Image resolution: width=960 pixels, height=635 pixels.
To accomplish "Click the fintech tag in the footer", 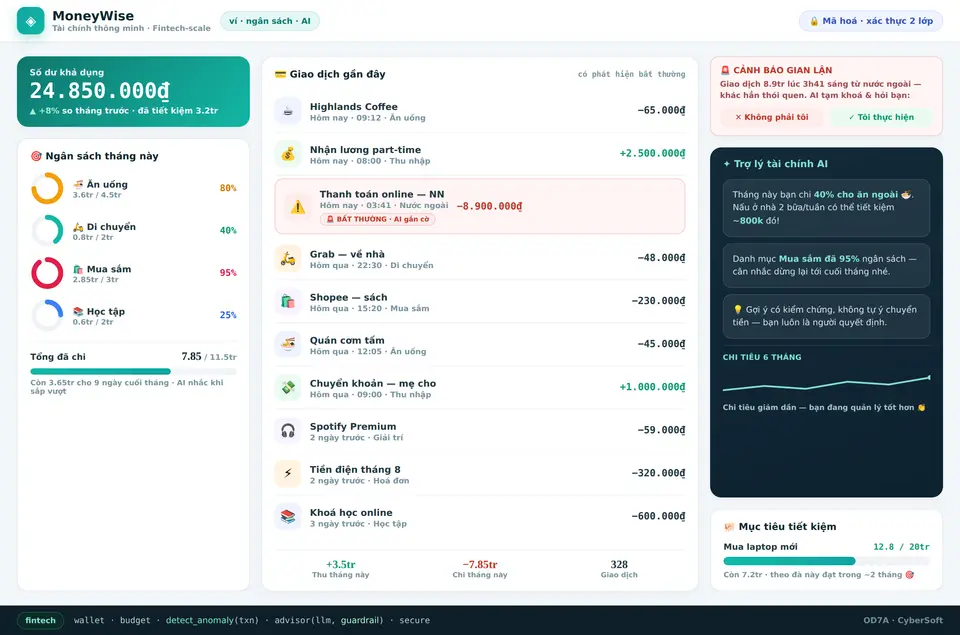I will tap(40, 620).
